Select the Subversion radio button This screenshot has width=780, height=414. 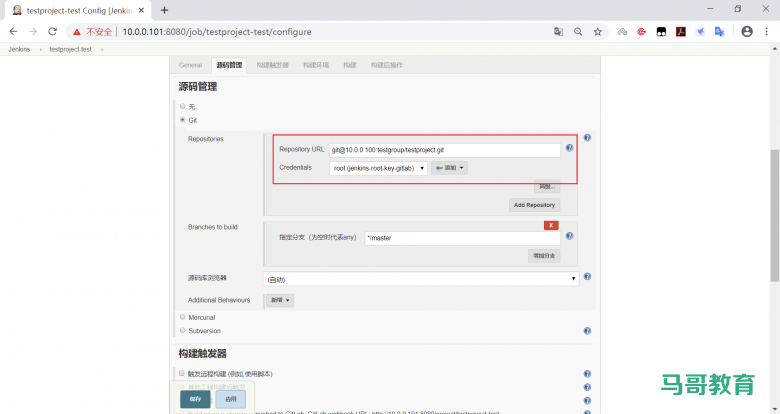[183, 330]
